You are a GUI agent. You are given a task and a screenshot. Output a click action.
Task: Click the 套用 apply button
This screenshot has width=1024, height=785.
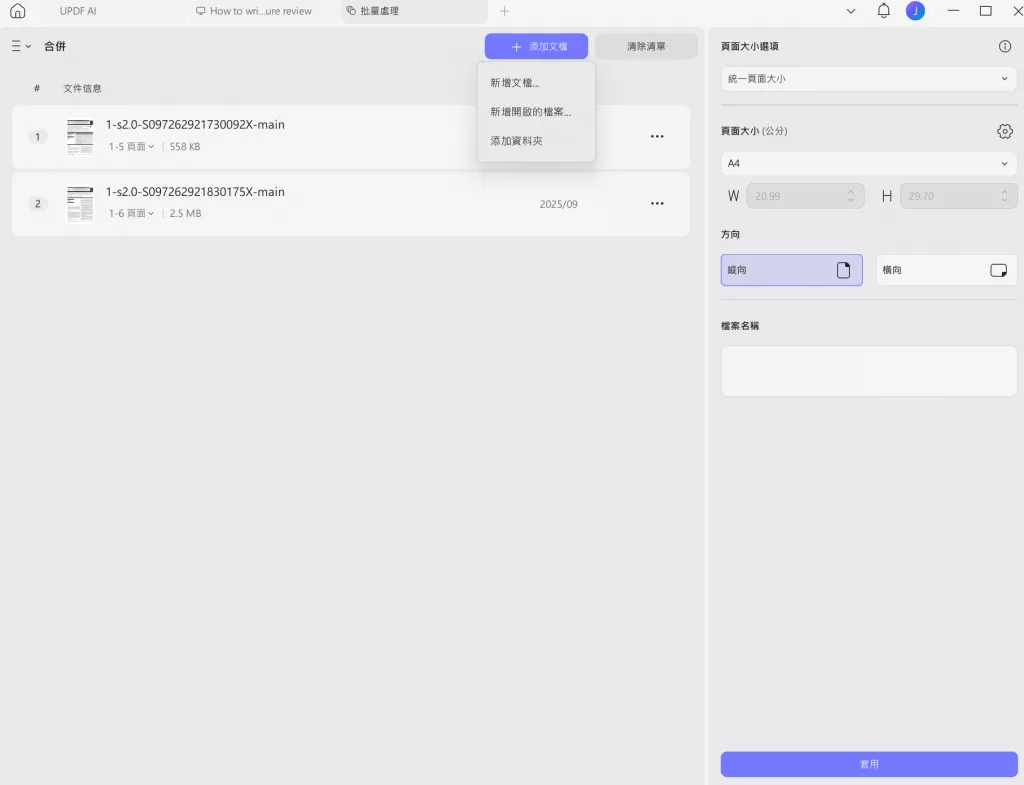868,763
